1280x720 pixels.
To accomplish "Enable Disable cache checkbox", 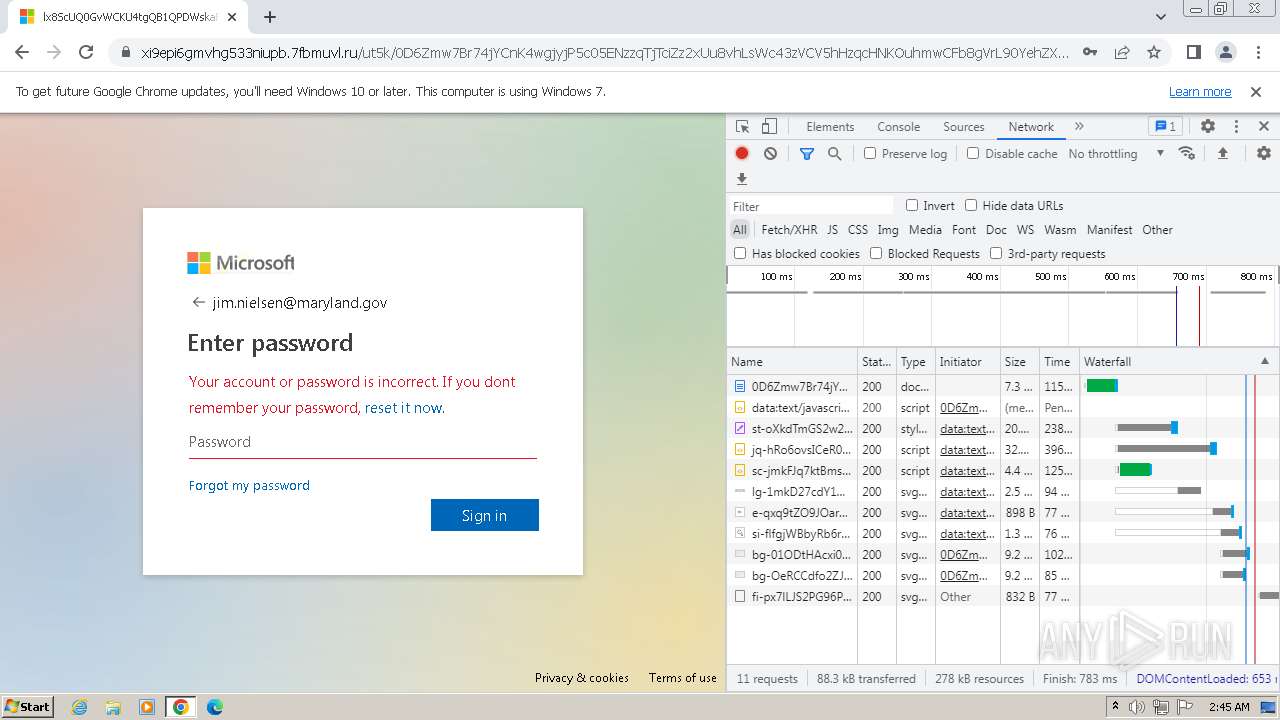I will point(973,153).
